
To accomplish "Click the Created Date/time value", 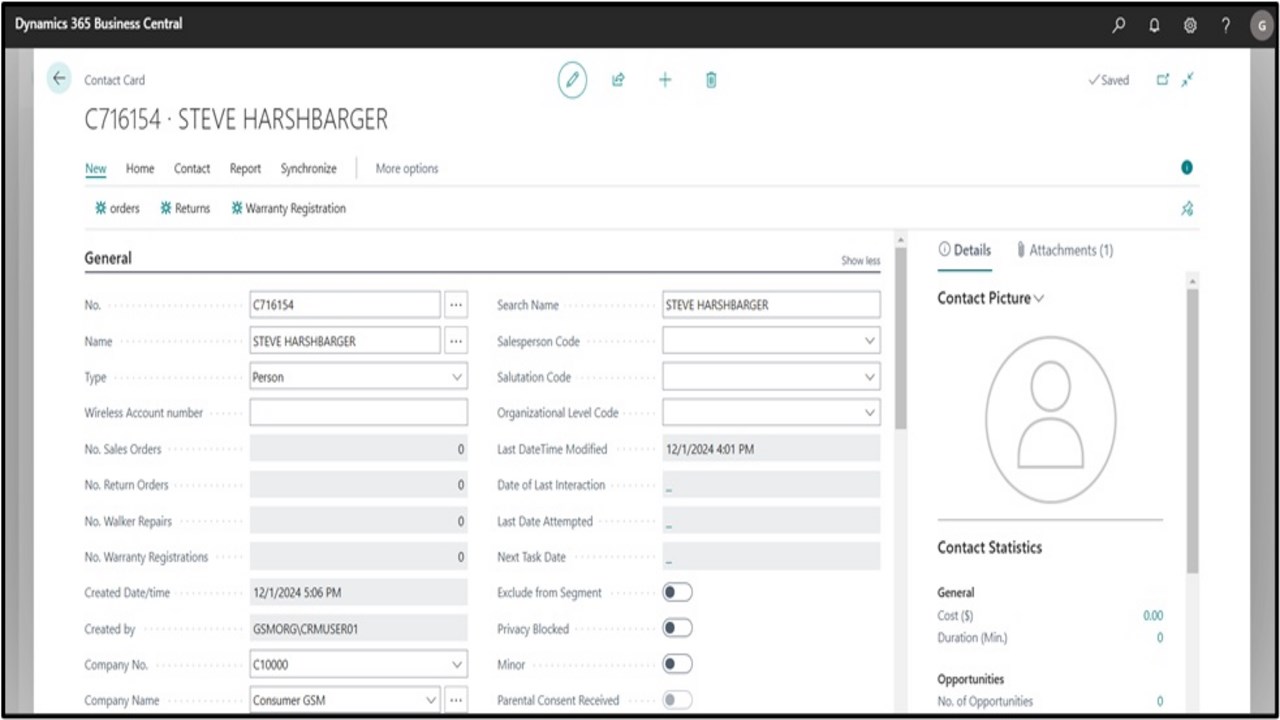I will pos(358,593).
